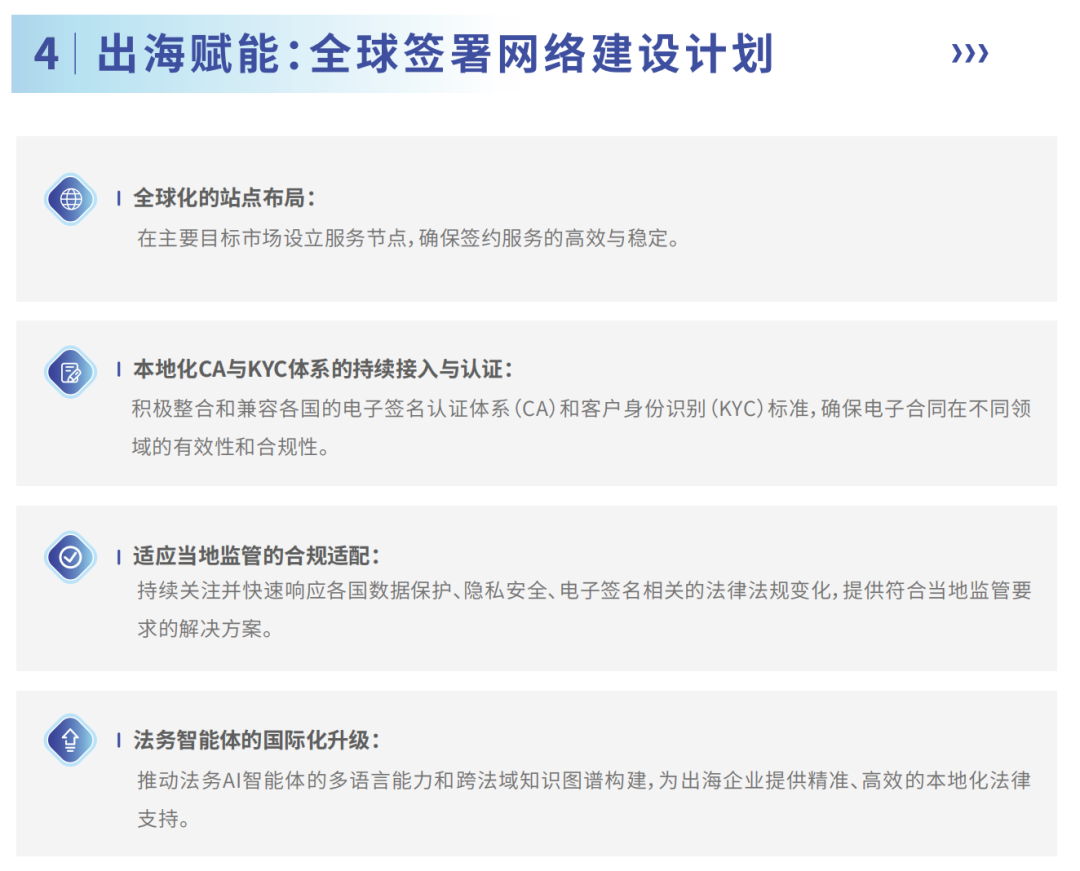The height and width of the screenshot is (871, 1080).
Task: Click the heading 全球化的站点布局
Action: point(224,198)
